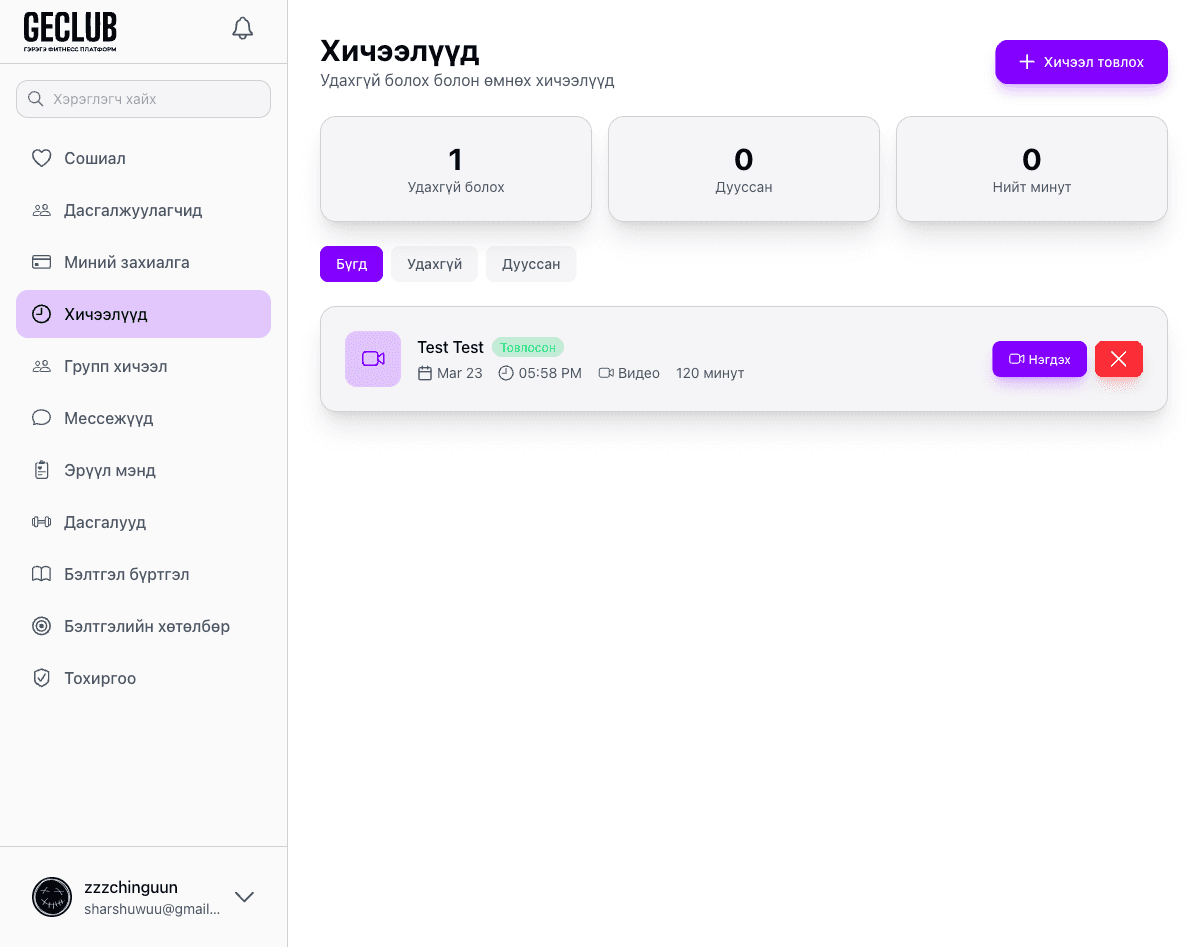Open Дасгалжуулагчид in the sidebar
This screenshot has width=1200, height=947.
coord(133,210)
